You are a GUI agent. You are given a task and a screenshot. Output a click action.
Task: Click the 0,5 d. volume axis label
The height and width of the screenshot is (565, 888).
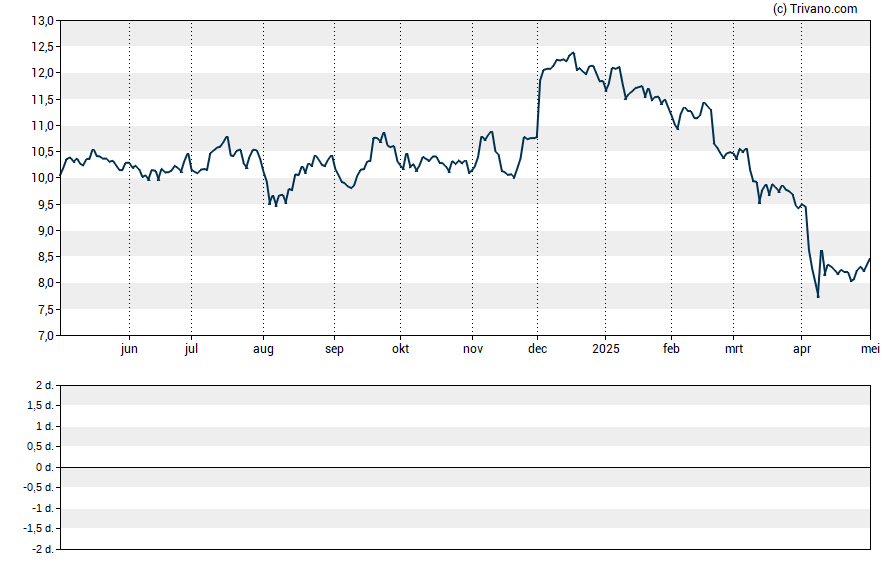tap(40, 447)
